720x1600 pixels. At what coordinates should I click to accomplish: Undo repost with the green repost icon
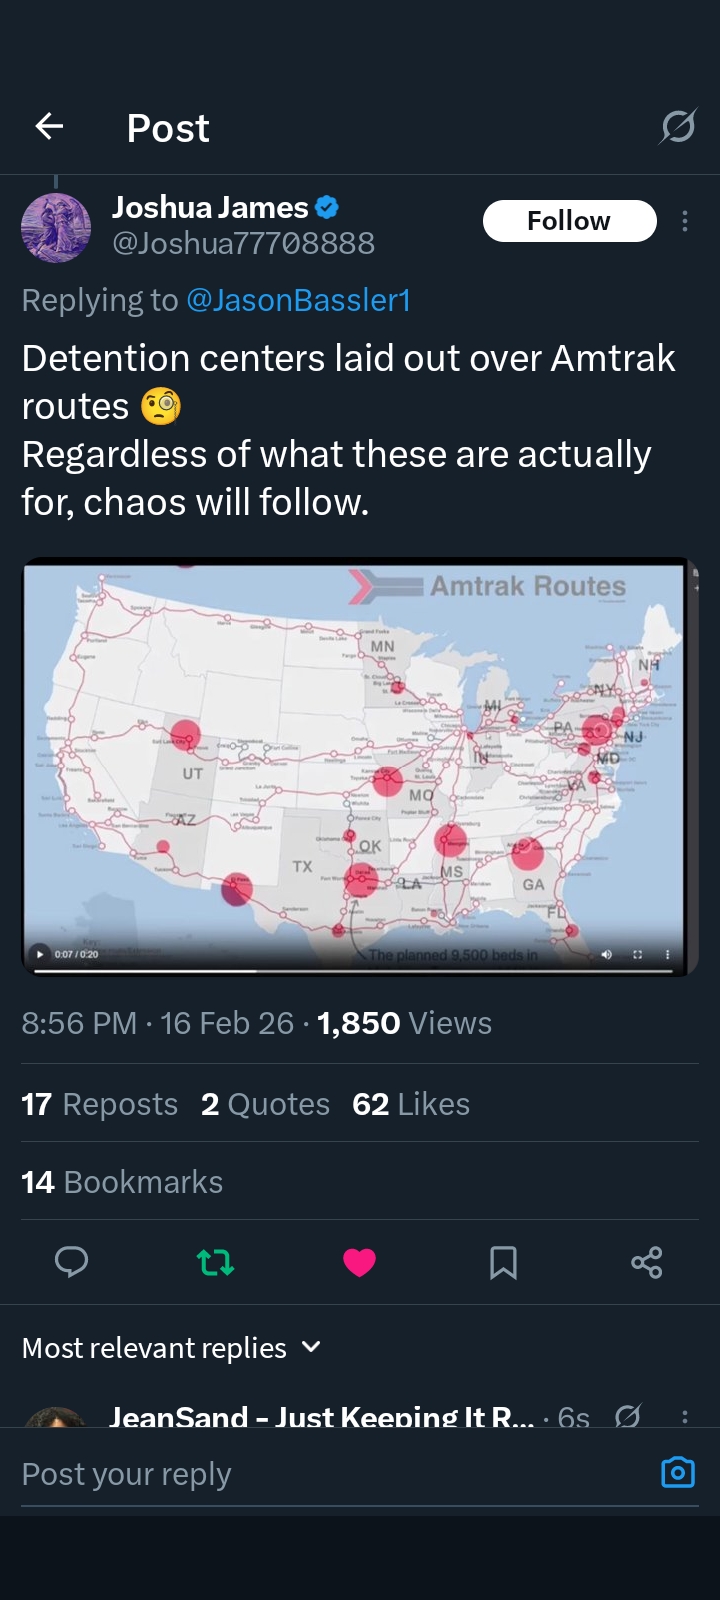(x=215, y=1262)
